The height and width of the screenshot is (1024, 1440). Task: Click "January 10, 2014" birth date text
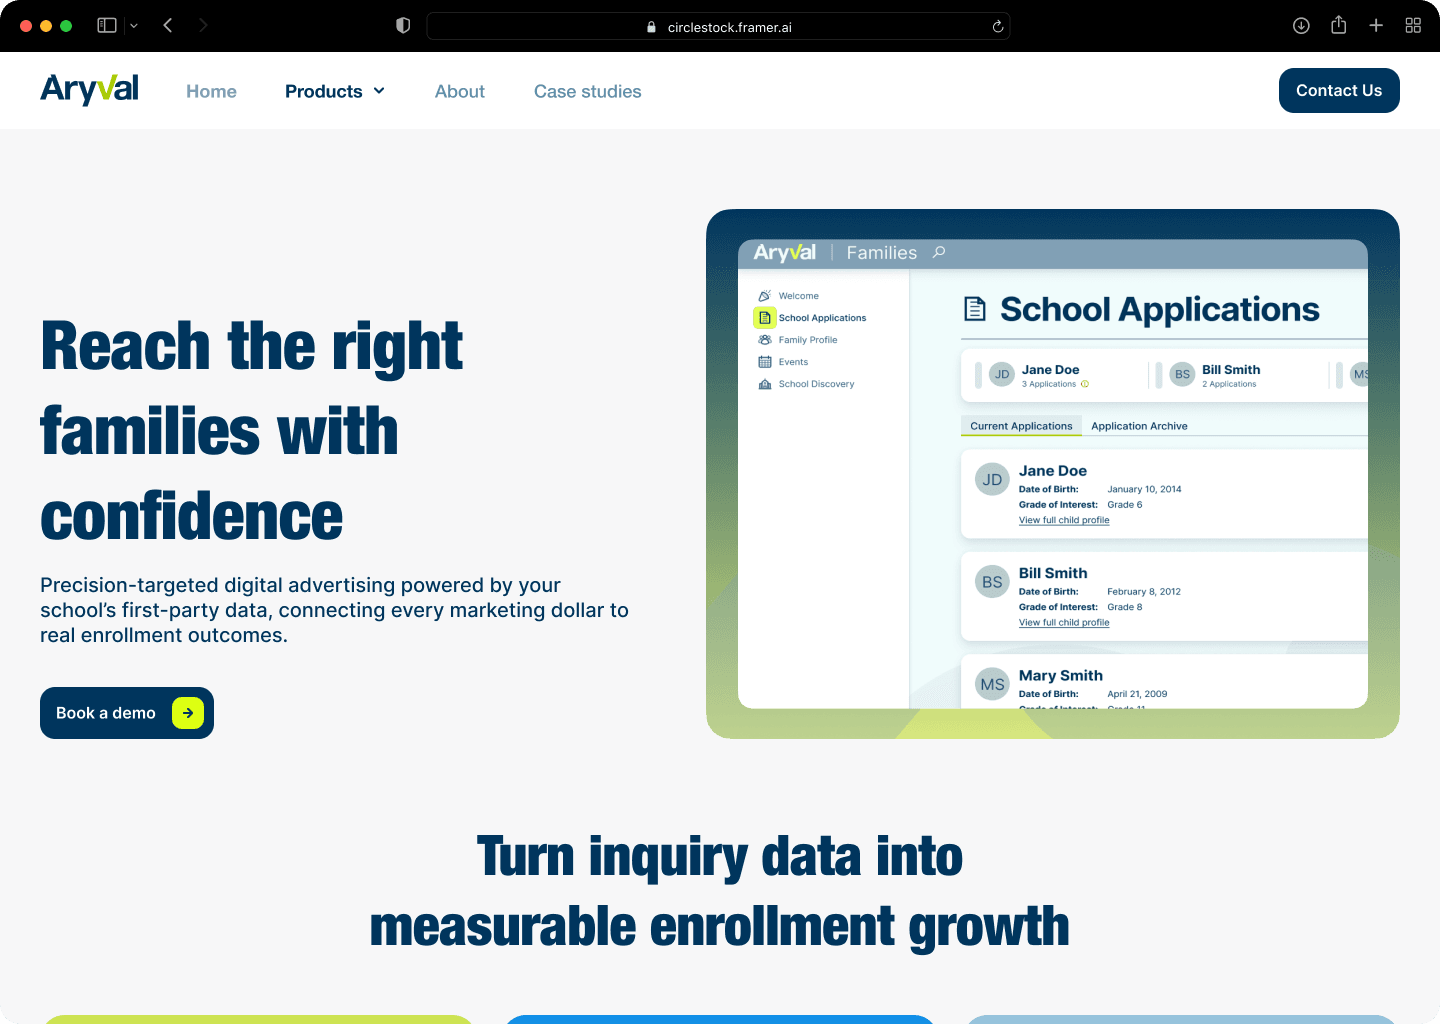click(1144, 489)
